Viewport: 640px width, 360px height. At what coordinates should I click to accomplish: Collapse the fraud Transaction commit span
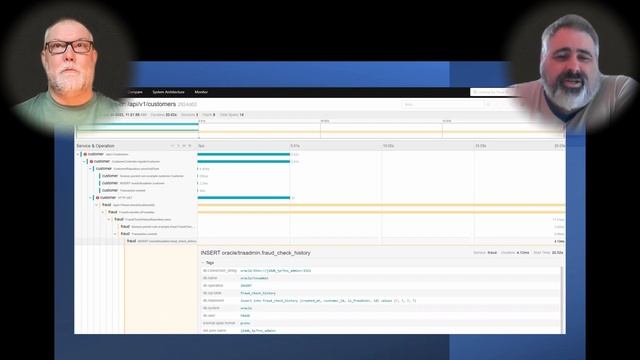115,234
